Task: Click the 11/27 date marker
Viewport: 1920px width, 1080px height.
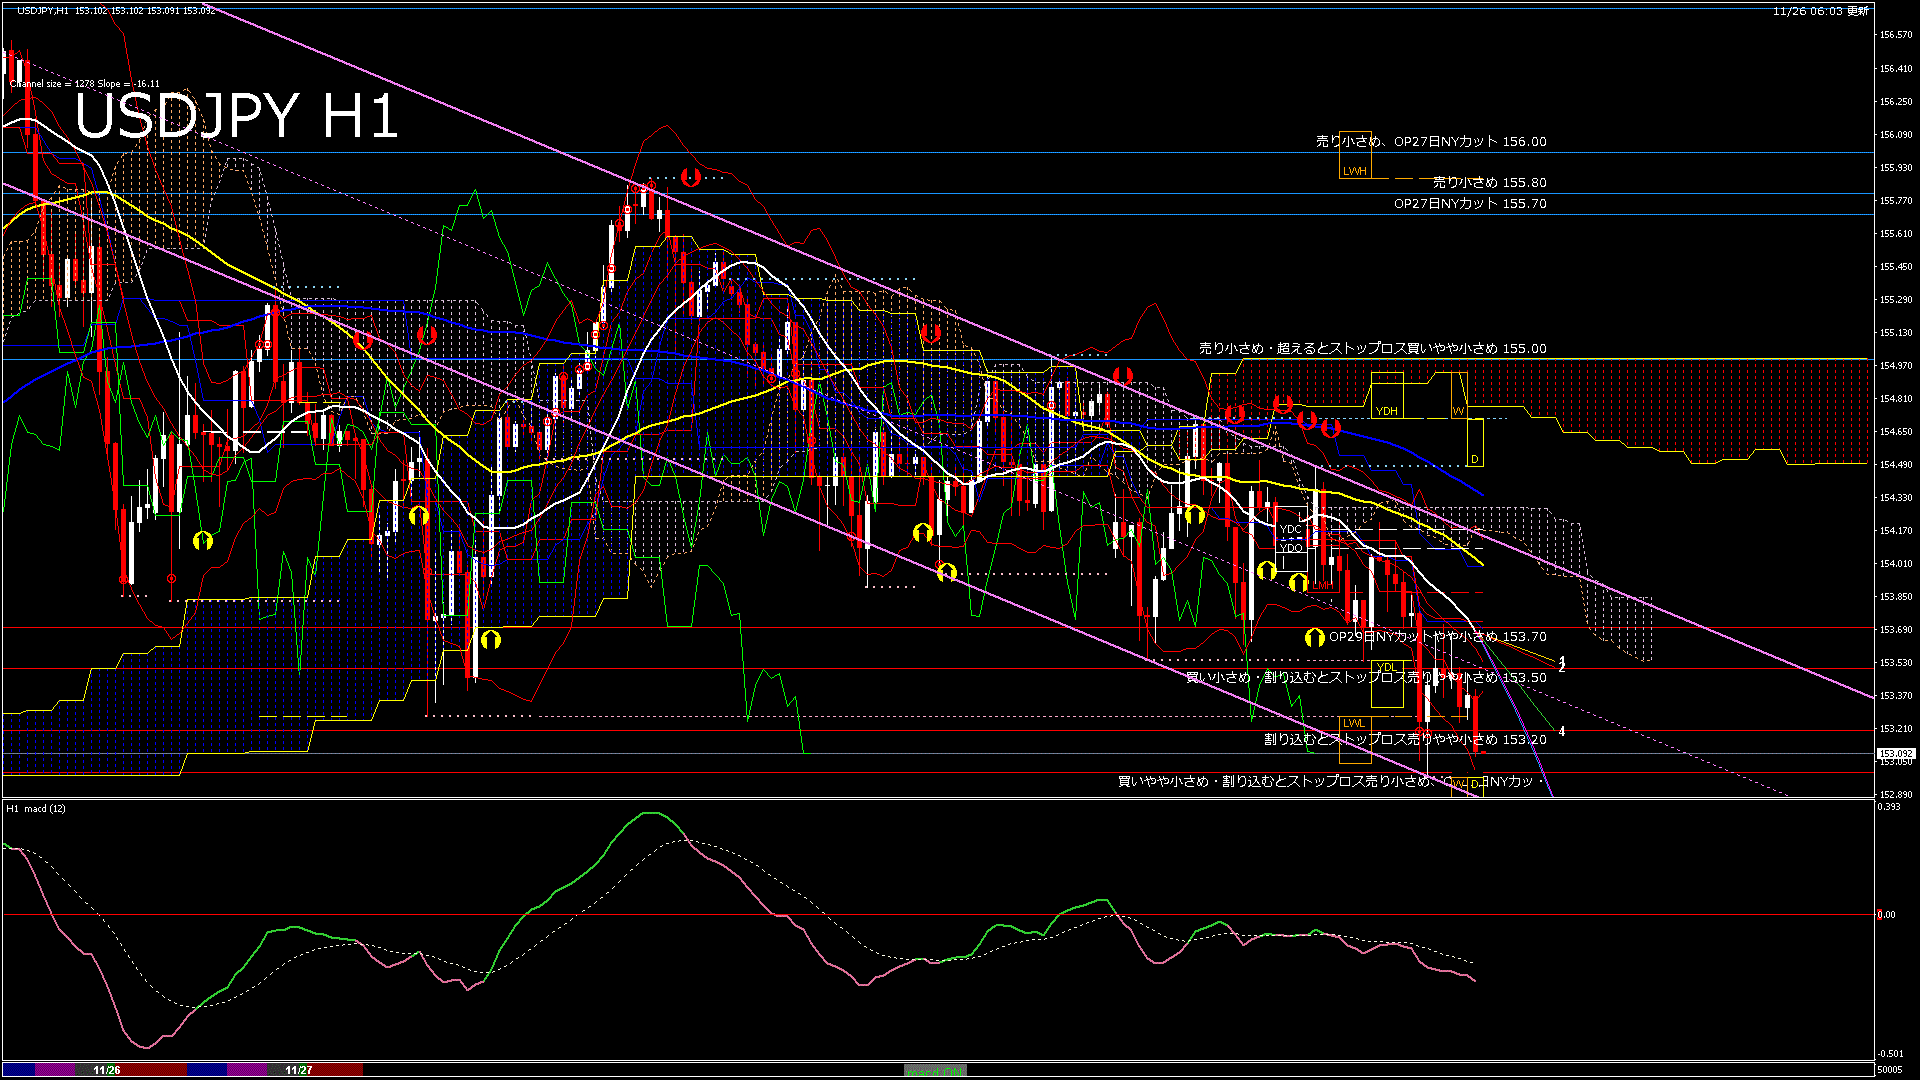Action: (299, 1070)
